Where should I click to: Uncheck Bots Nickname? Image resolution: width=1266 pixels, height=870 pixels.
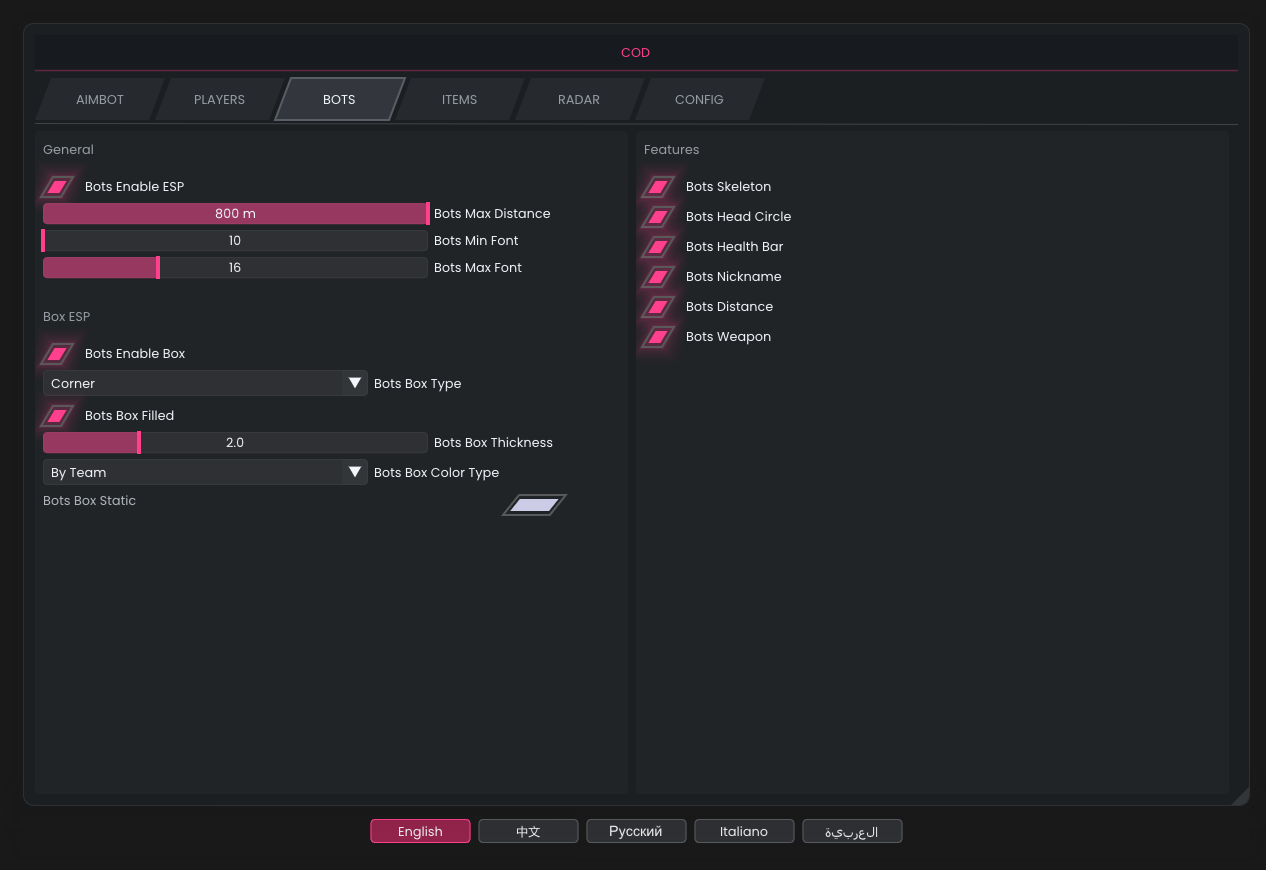point(658,277)
